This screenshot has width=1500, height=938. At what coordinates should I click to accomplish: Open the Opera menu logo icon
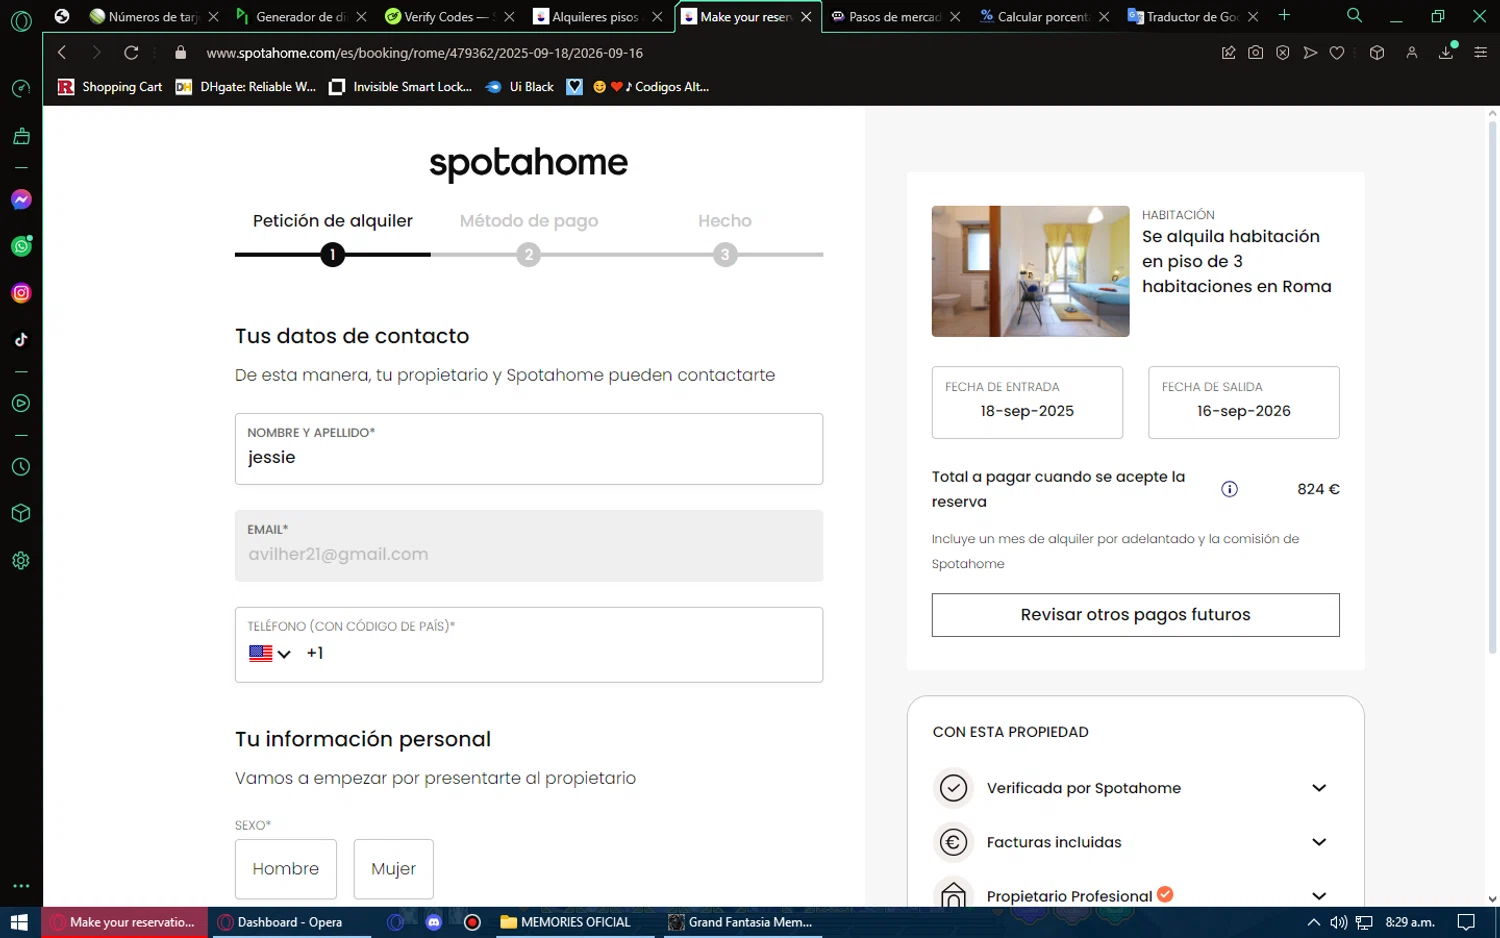[21, 20]
